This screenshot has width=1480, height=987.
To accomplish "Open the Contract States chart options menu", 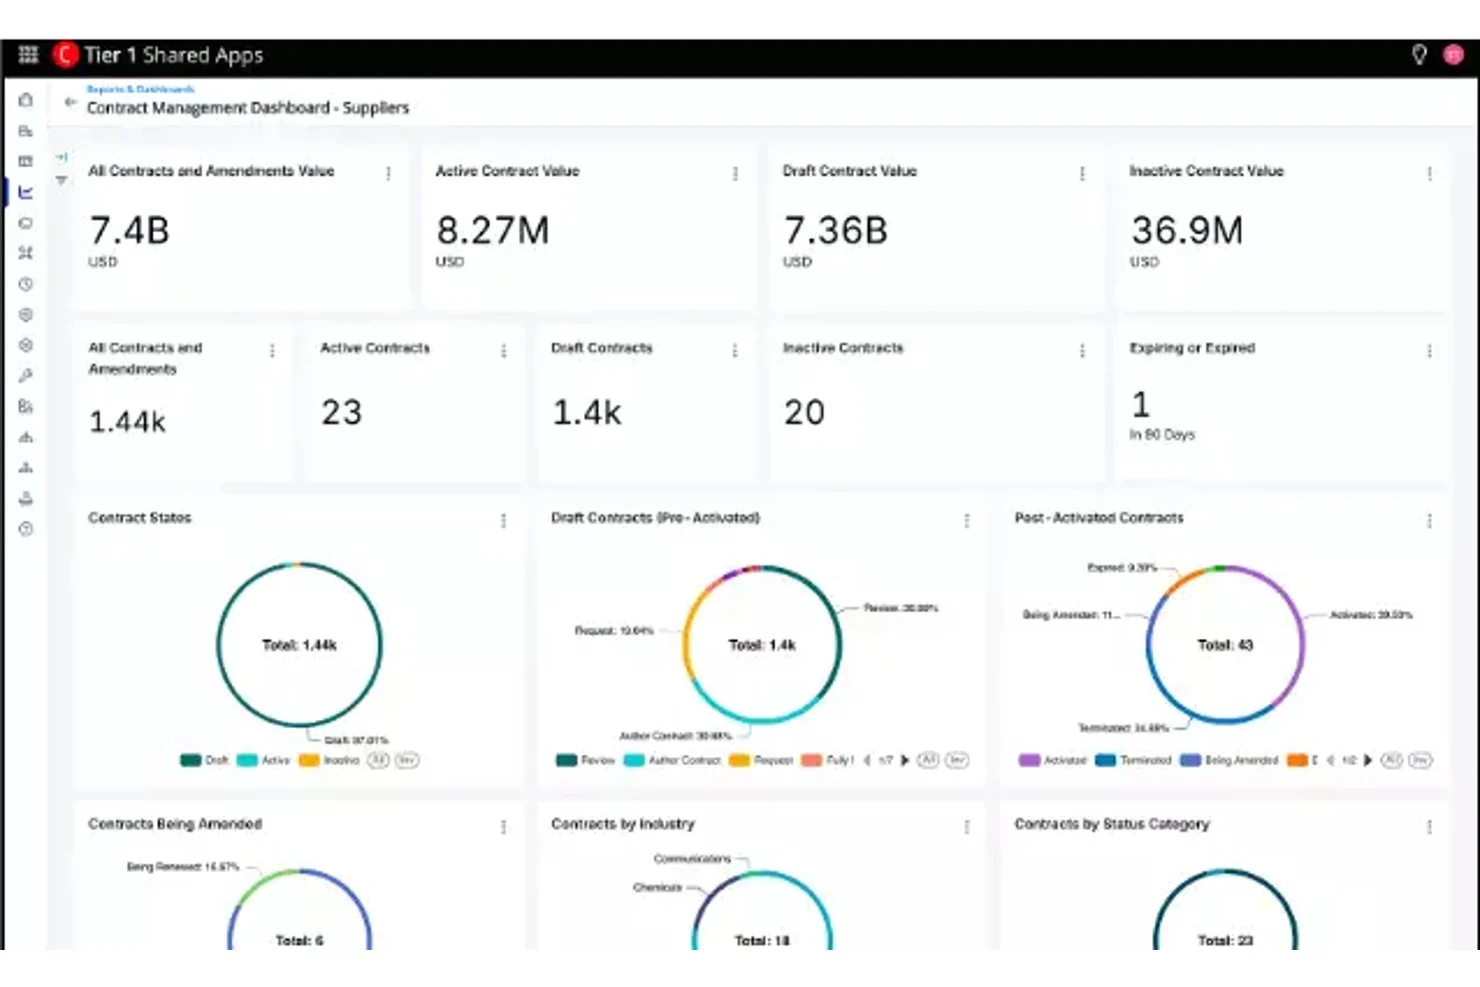I will [503, 520].
